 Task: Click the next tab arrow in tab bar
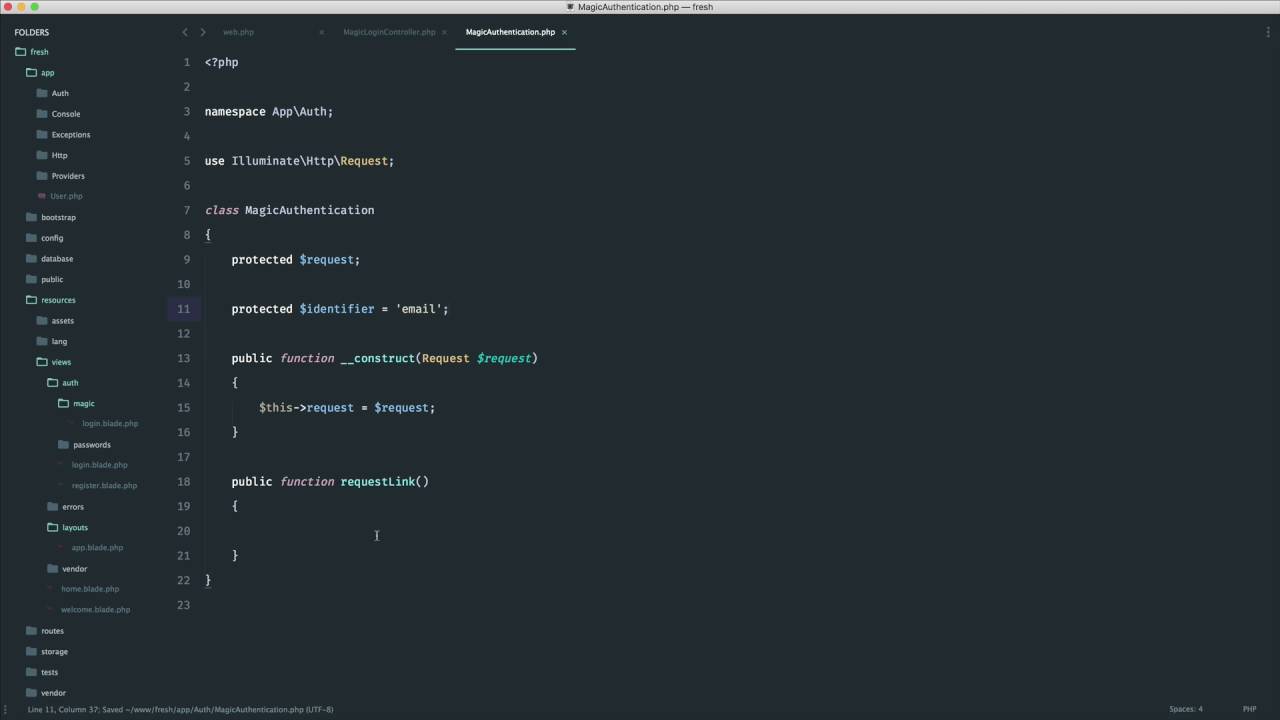[202, 32]
